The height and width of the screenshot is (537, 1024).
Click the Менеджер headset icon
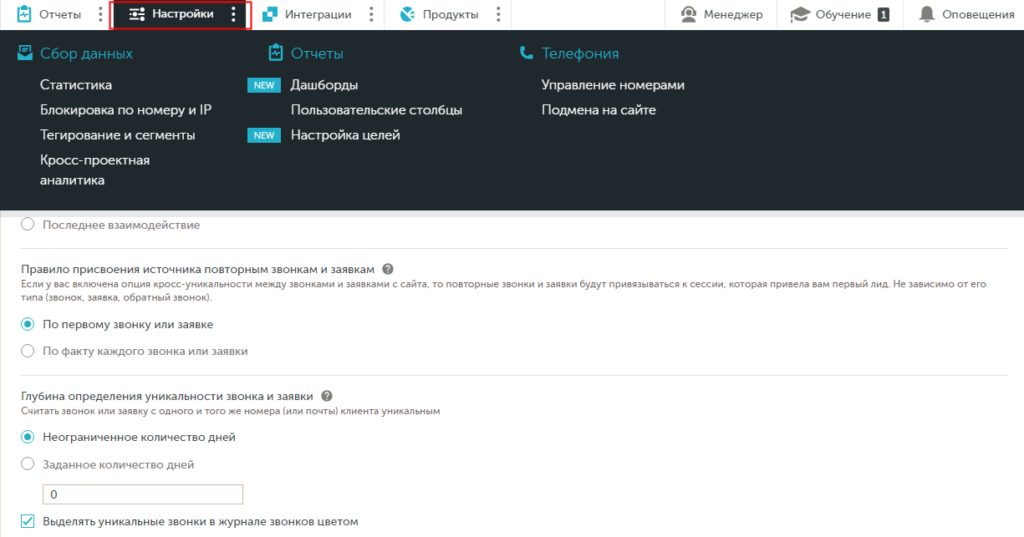689,14
